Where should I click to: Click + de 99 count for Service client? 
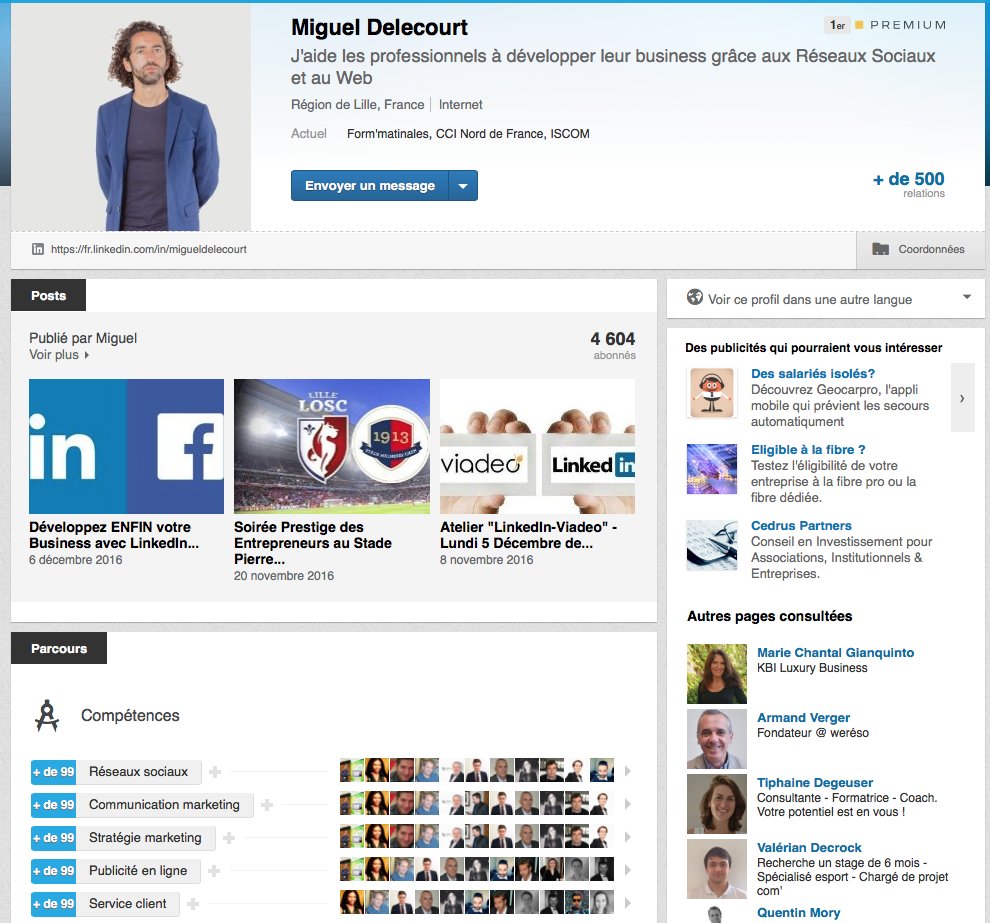54,903
